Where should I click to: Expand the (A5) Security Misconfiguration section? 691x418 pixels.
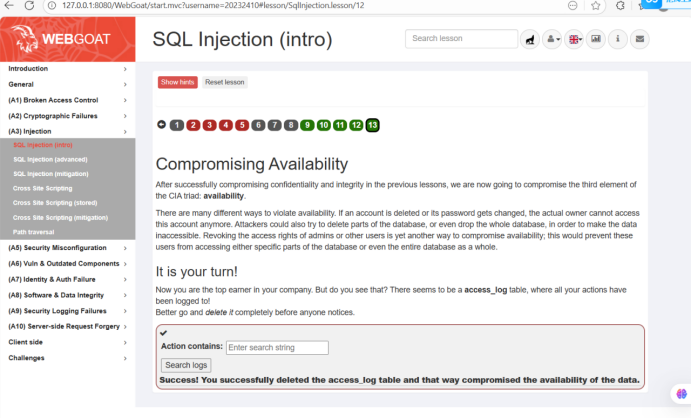pos(67,248)
